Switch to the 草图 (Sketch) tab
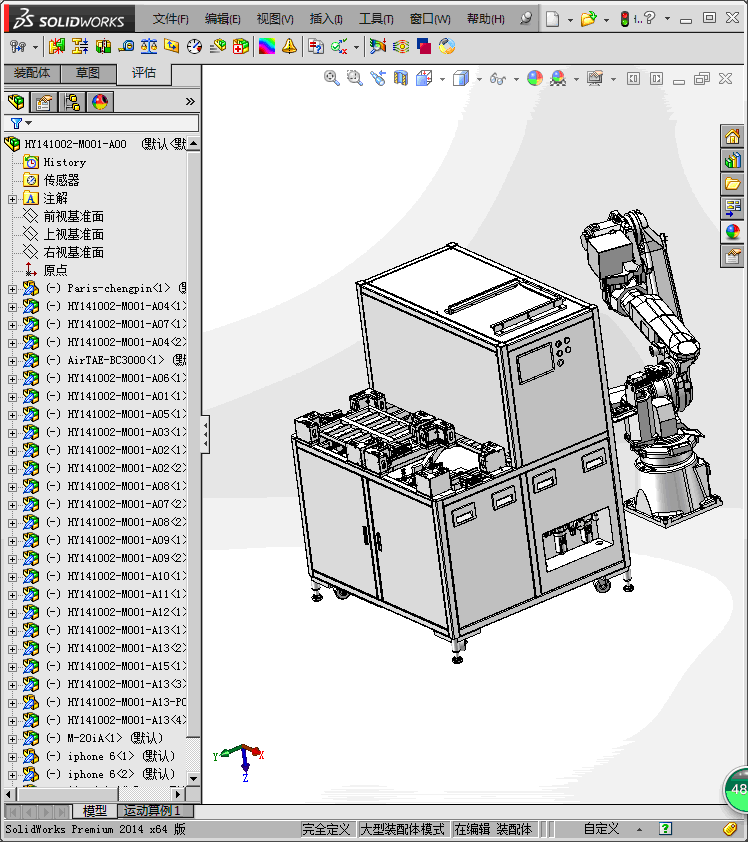748x842 pixels. tap(87, 73)
